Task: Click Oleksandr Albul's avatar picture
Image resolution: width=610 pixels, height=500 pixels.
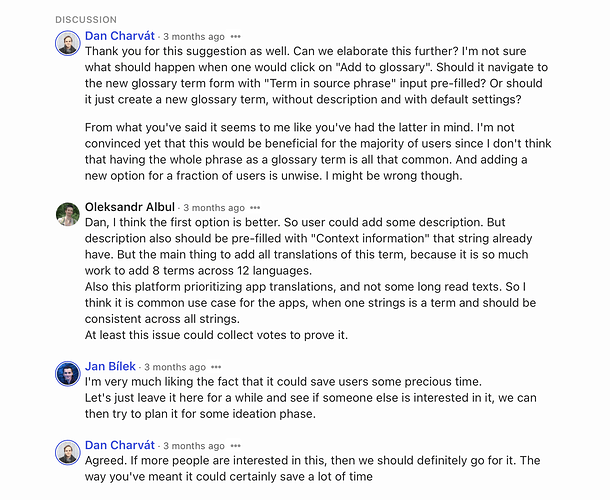Action: (x=68, y=214)
